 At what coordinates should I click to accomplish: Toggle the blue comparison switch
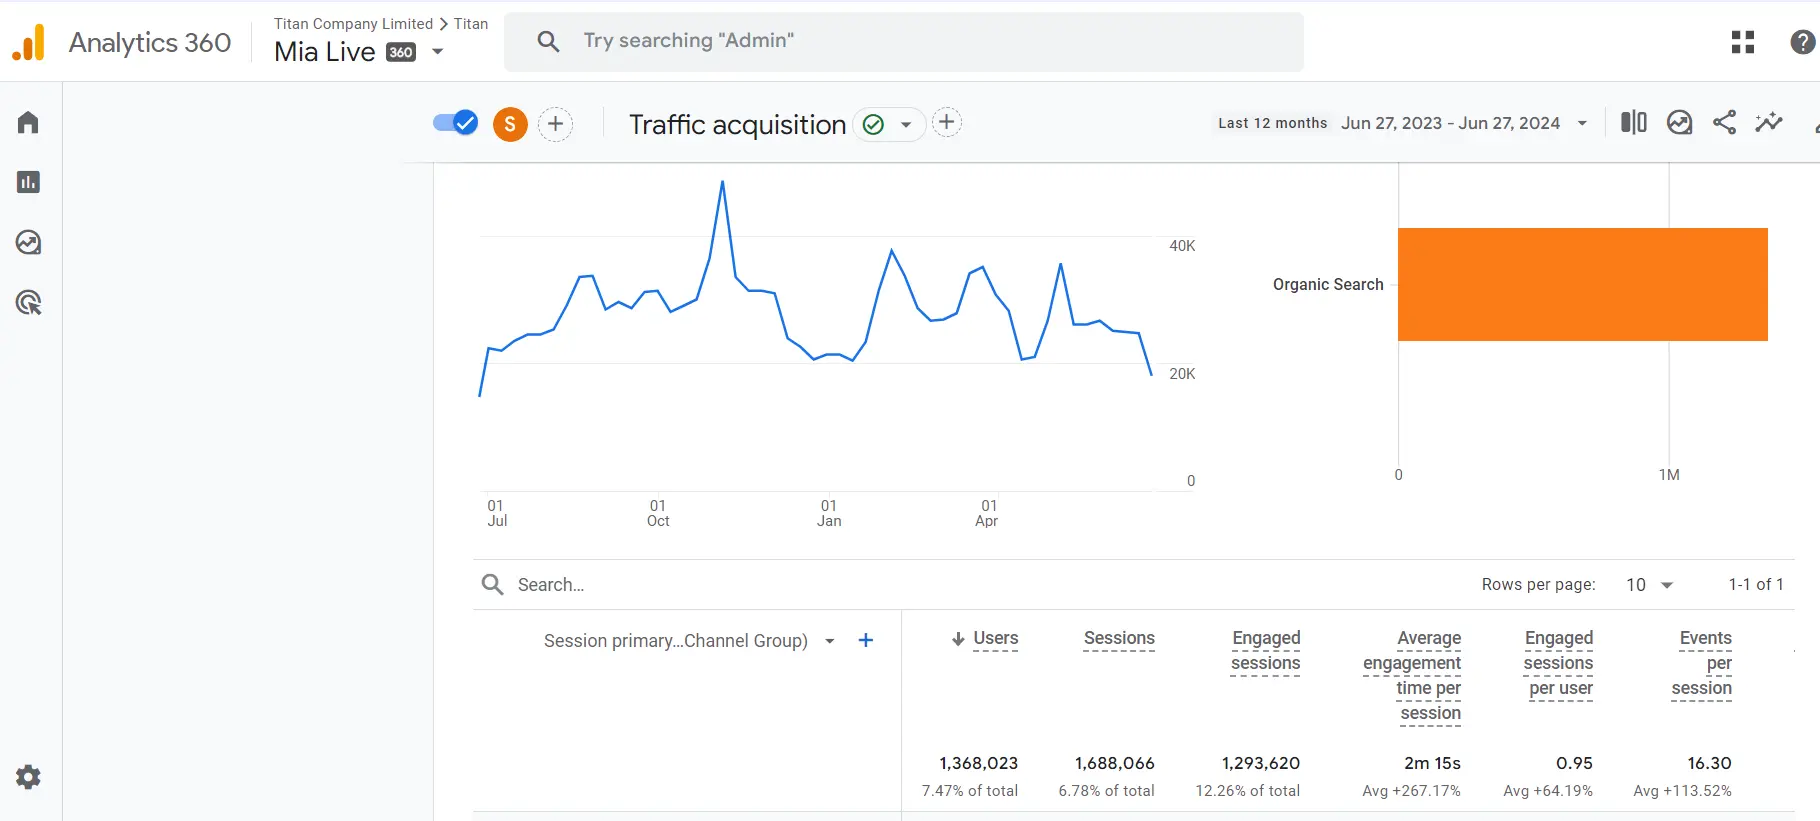[455, 122]
